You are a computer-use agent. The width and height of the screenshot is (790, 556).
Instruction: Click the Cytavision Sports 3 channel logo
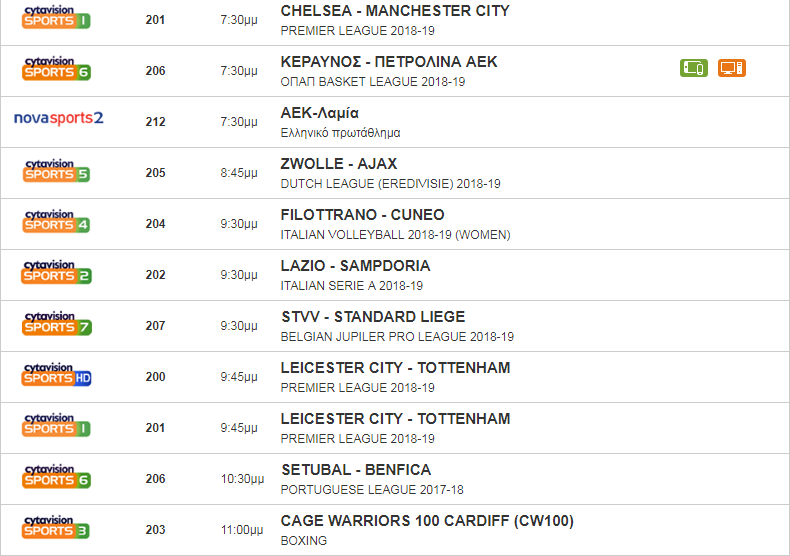[56, 527]
